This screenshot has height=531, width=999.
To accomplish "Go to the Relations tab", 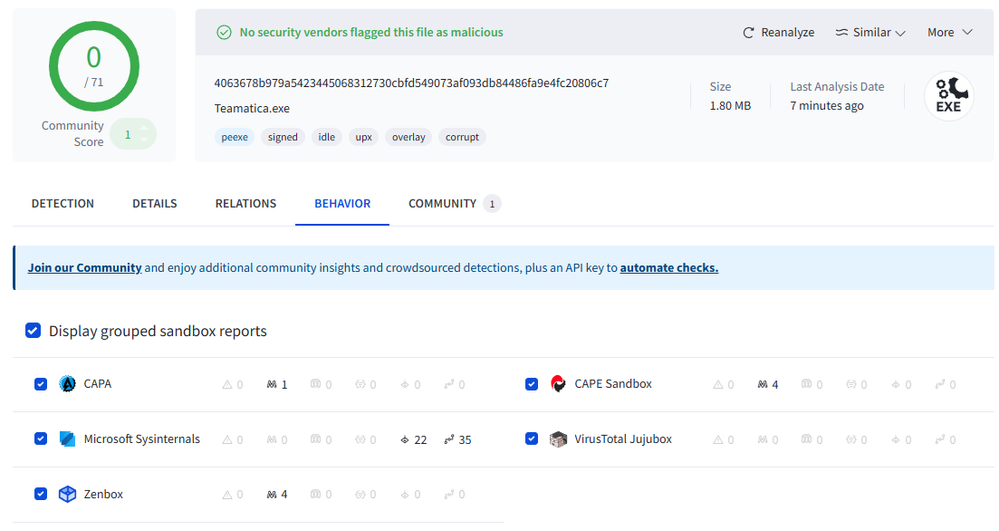I will tap(245, 203).
